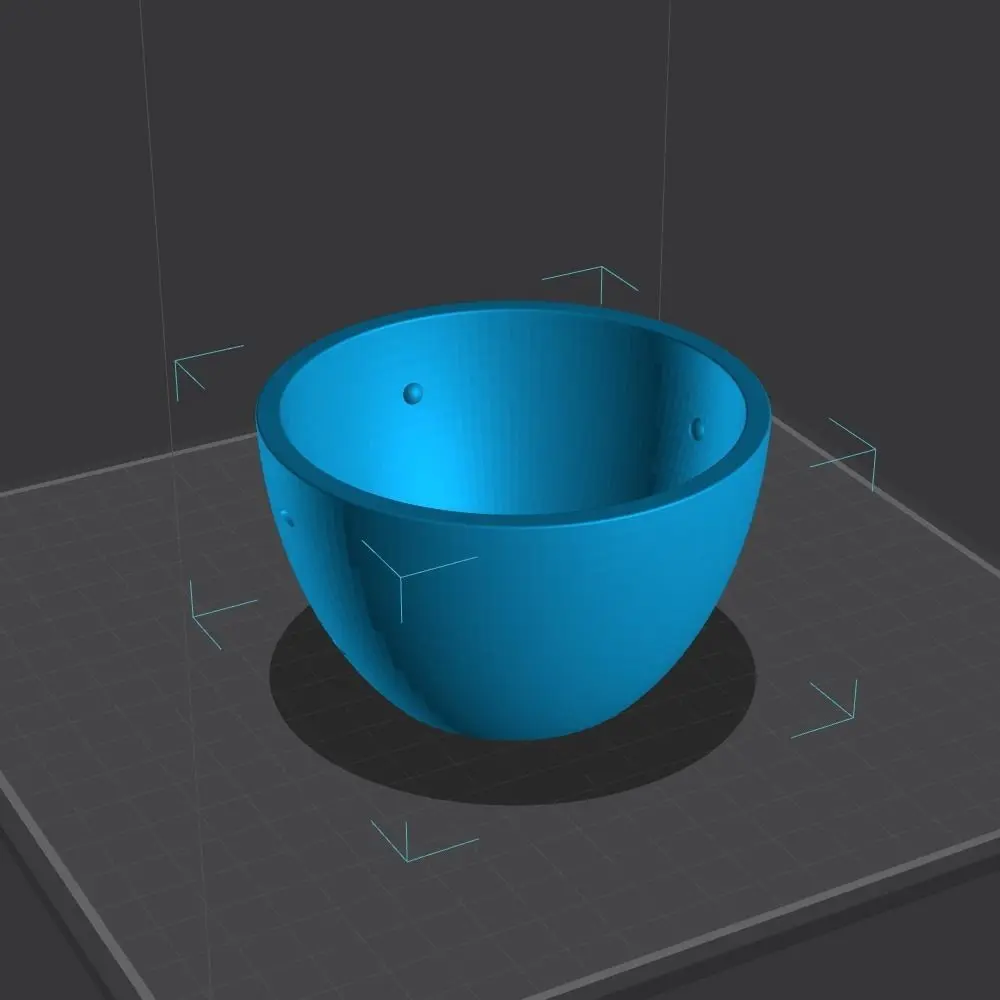Click the small nub on the bowl's outer left side

click(288, 518)
